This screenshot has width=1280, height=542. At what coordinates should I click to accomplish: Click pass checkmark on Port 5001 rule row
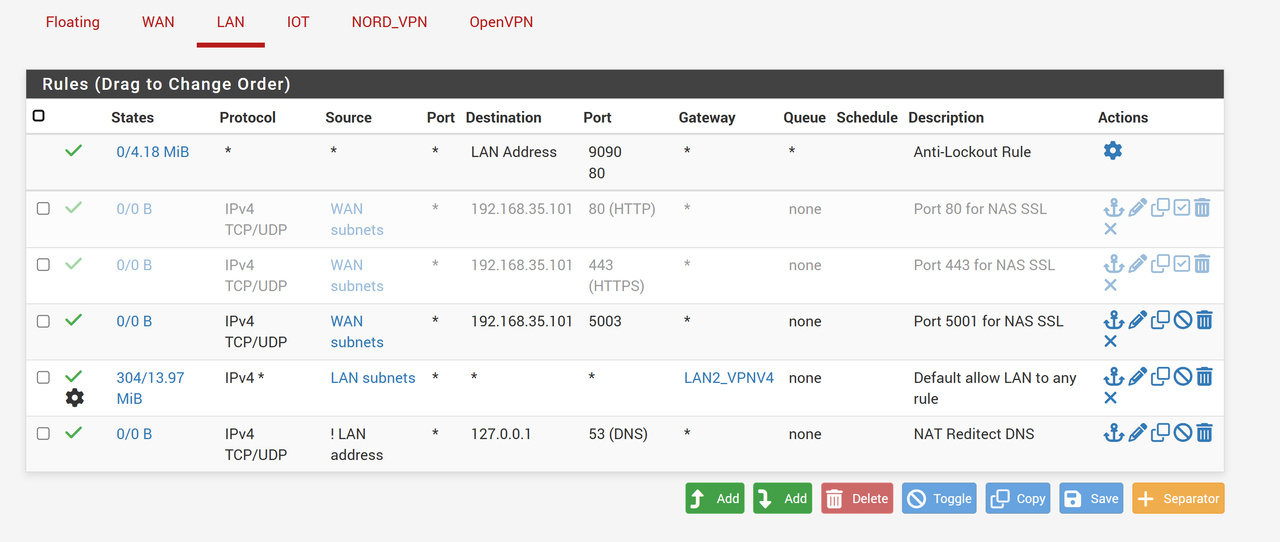pyautogui.click(x=74, y=320)
